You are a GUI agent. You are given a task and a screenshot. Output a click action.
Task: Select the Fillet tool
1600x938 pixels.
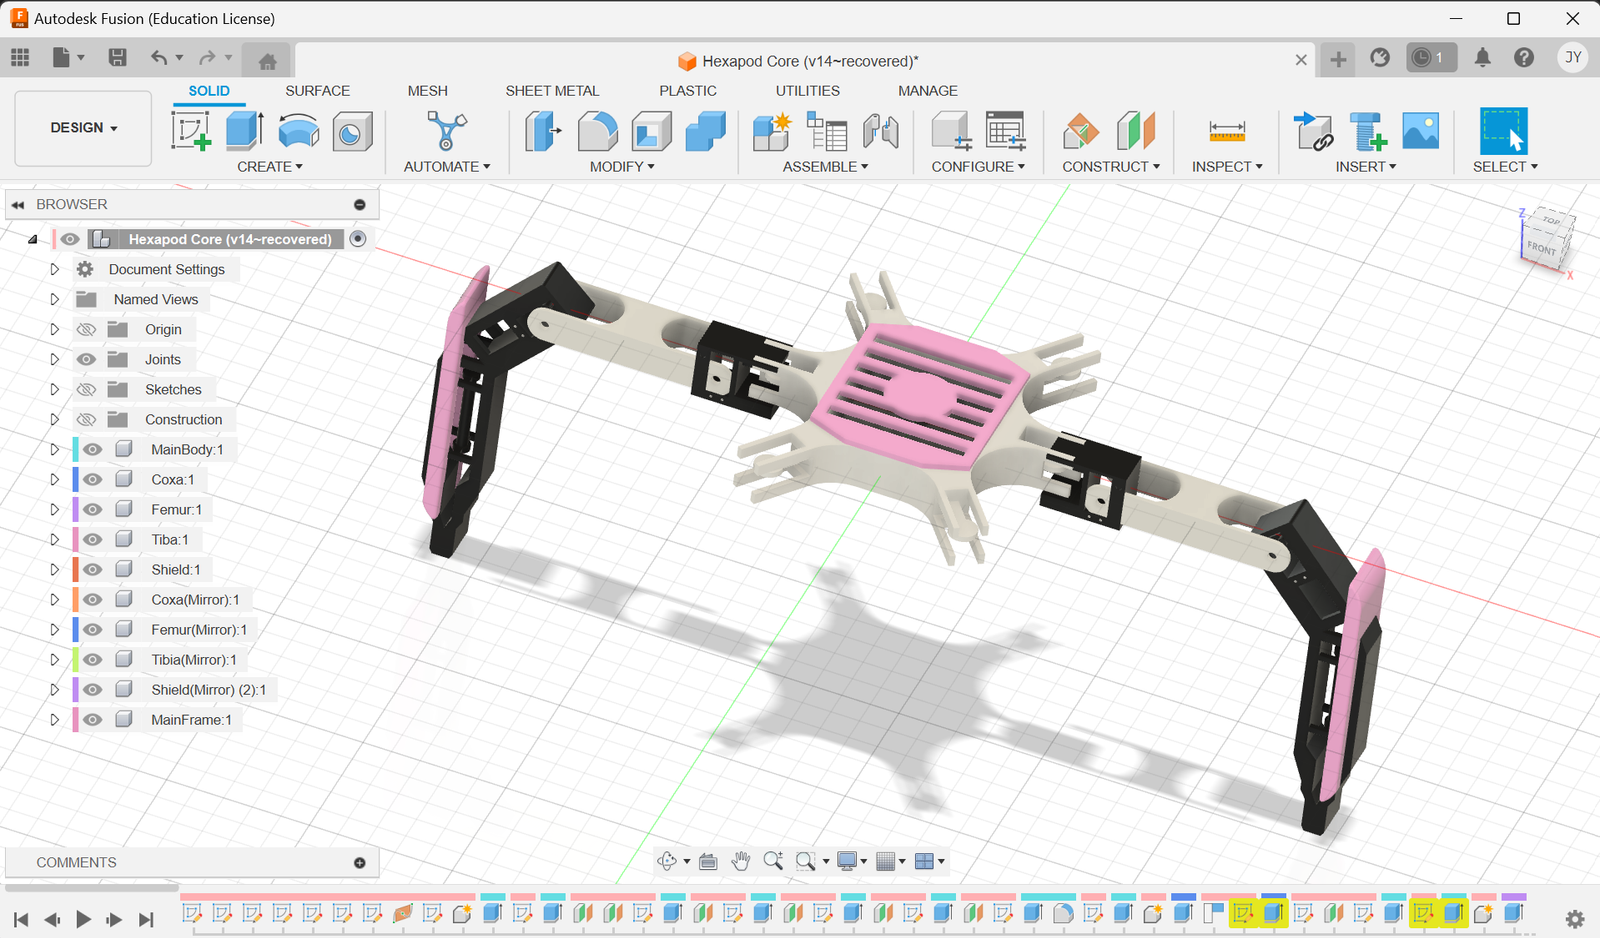click(x=597, y=131)
